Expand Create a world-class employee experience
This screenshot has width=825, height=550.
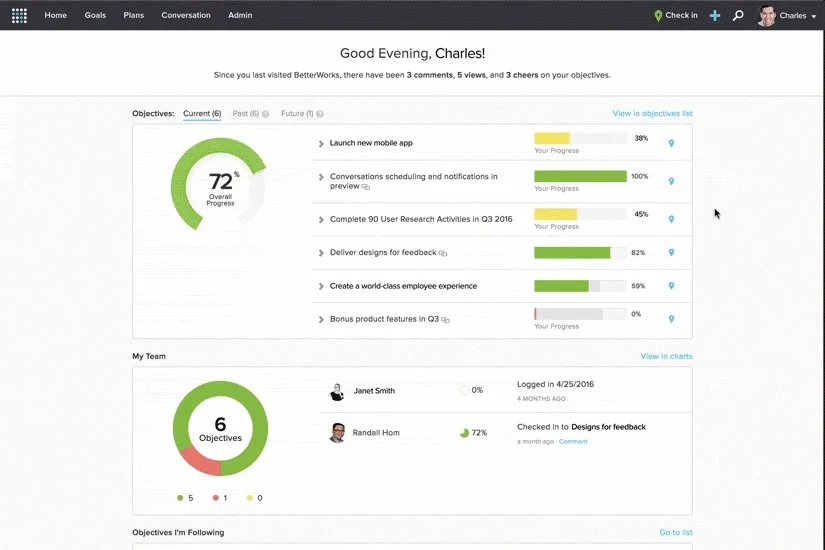click(x=321, y=286)
